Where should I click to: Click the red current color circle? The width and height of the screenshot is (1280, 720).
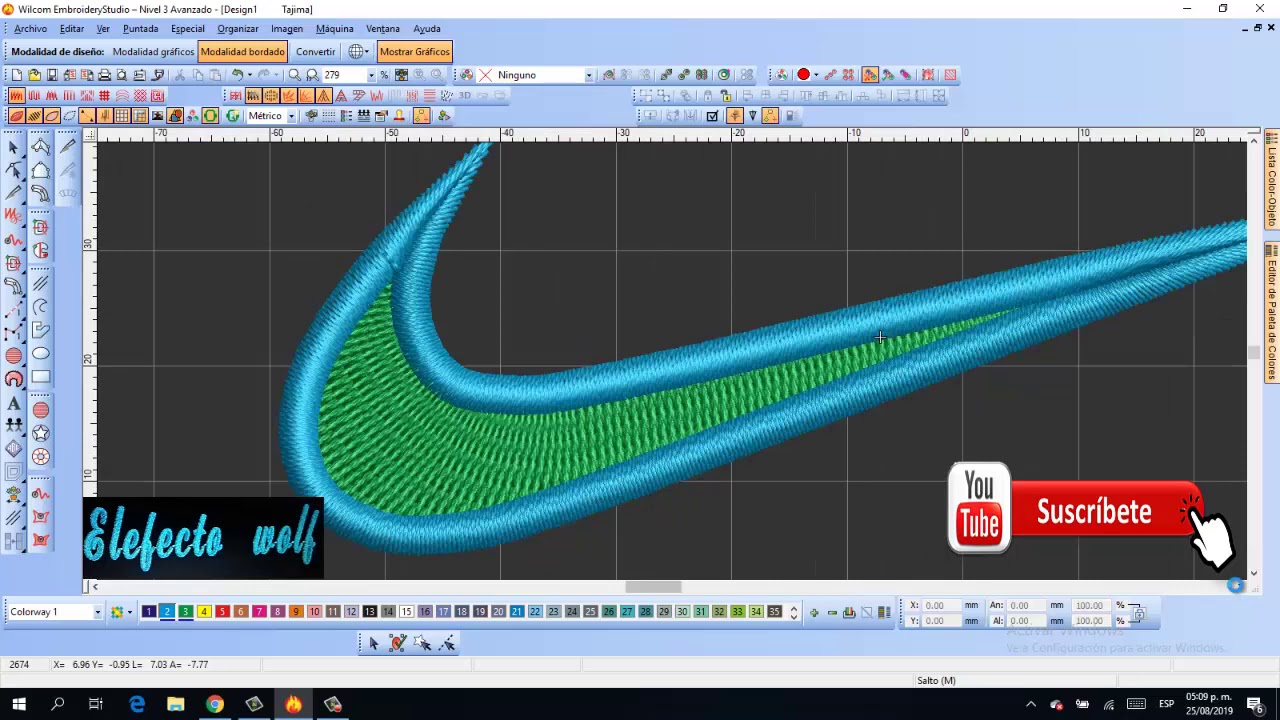803,75
